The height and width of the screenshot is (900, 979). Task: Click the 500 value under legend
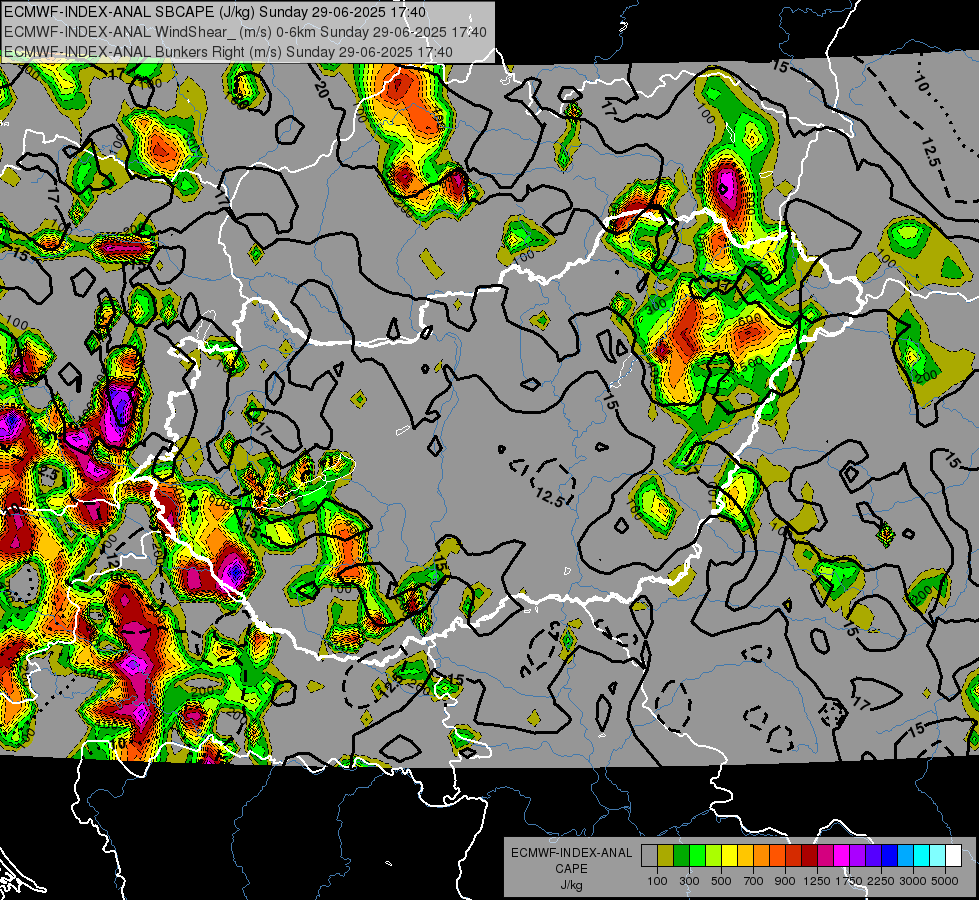pyautogui.click(x=721, y=881)
